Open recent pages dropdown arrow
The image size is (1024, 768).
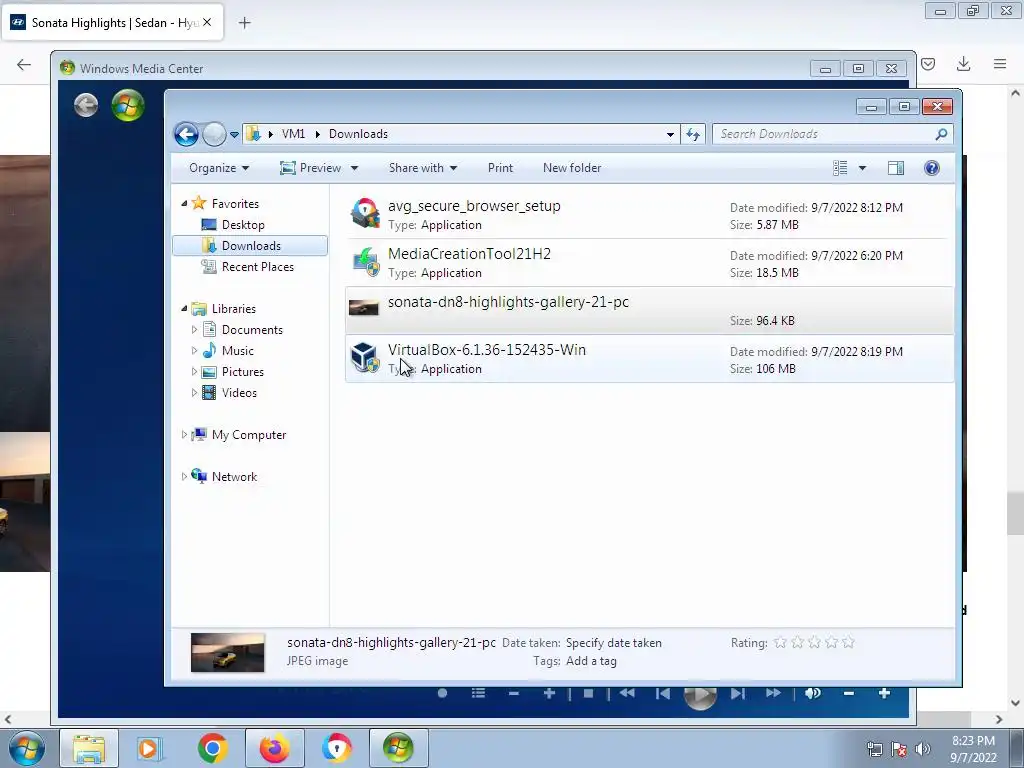[x=234, y=135]
